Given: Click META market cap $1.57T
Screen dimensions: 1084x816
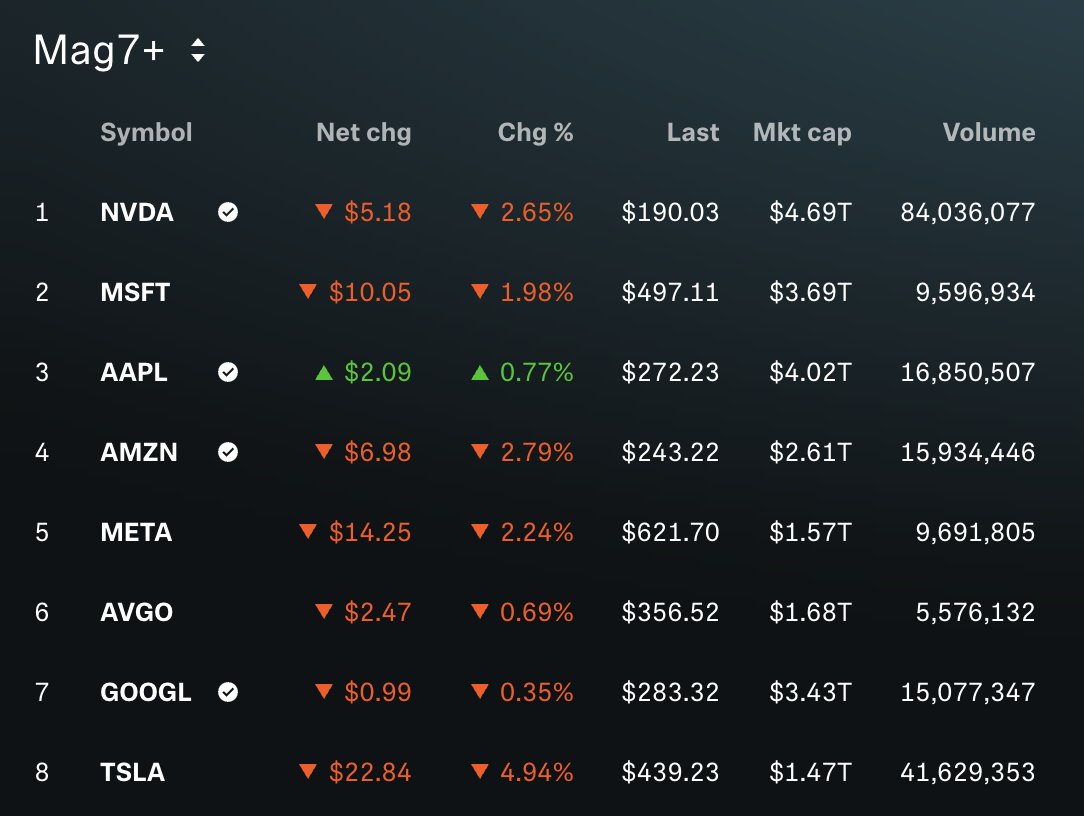Looking at the screenshot, I should pyautogui.click(x=810, y=532).
